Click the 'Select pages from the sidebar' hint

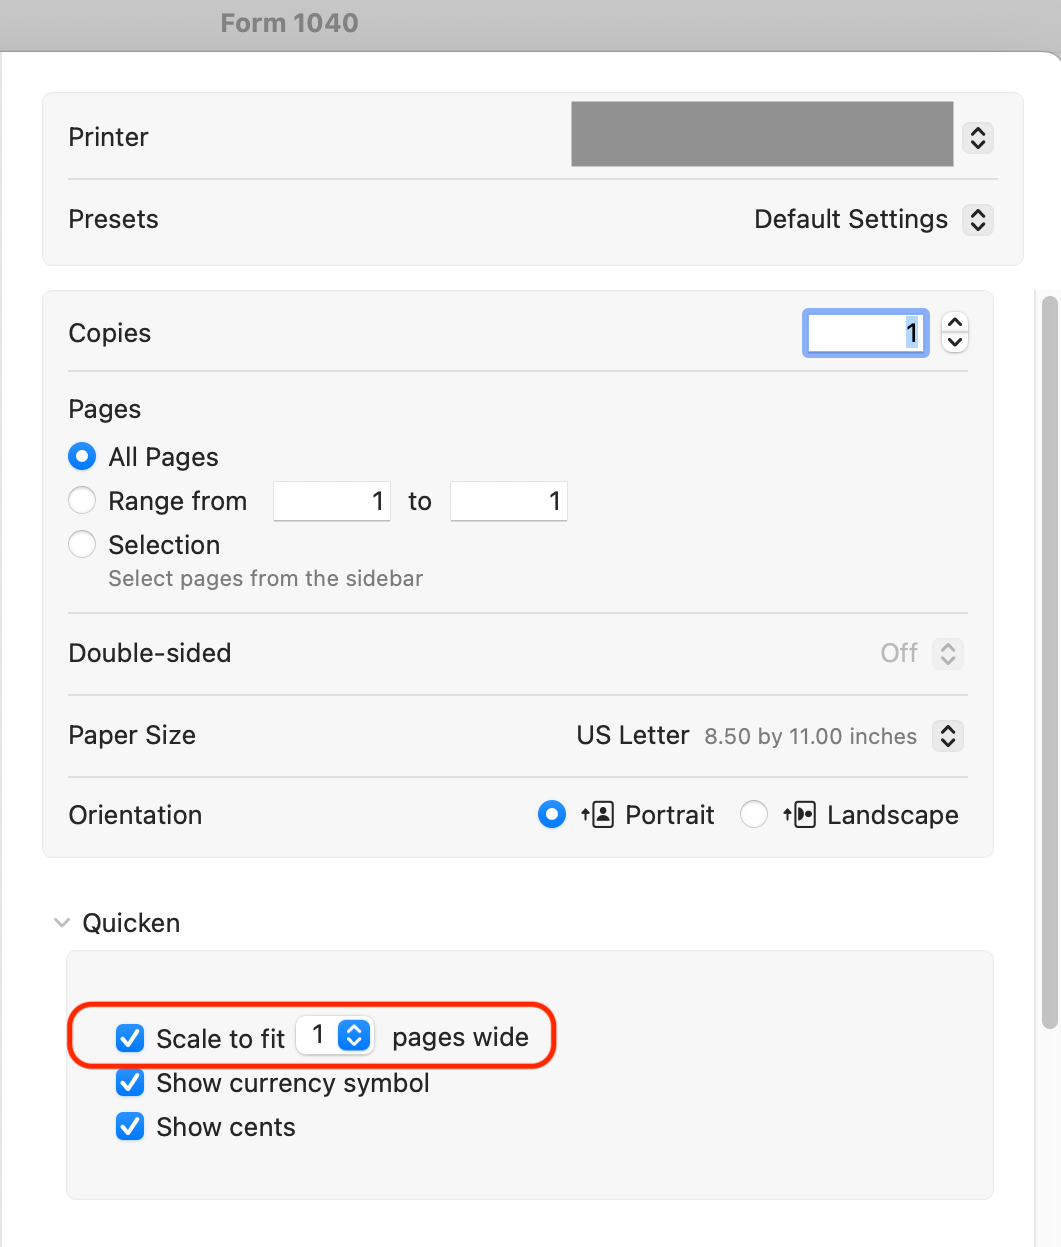[266, 578]
